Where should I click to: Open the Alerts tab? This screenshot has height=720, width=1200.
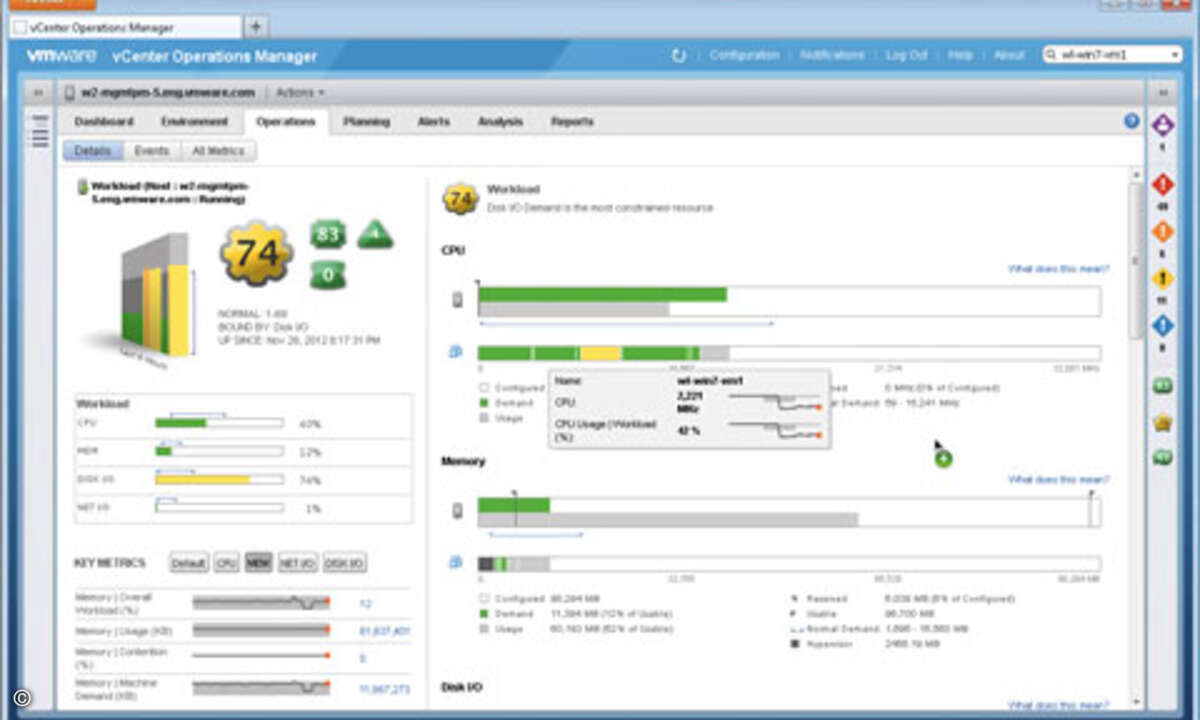point(433,122)
